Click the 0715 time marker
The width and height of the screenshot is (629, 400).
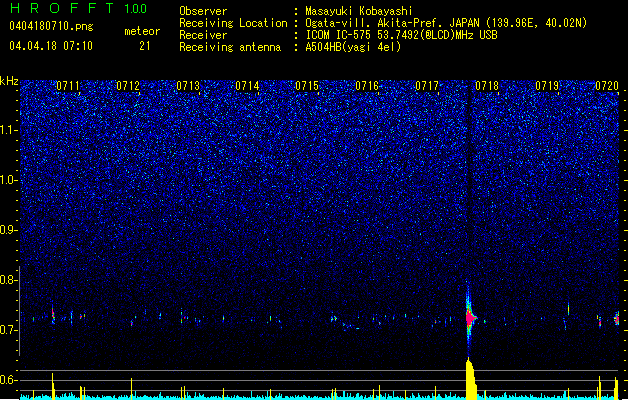(307, 86)
